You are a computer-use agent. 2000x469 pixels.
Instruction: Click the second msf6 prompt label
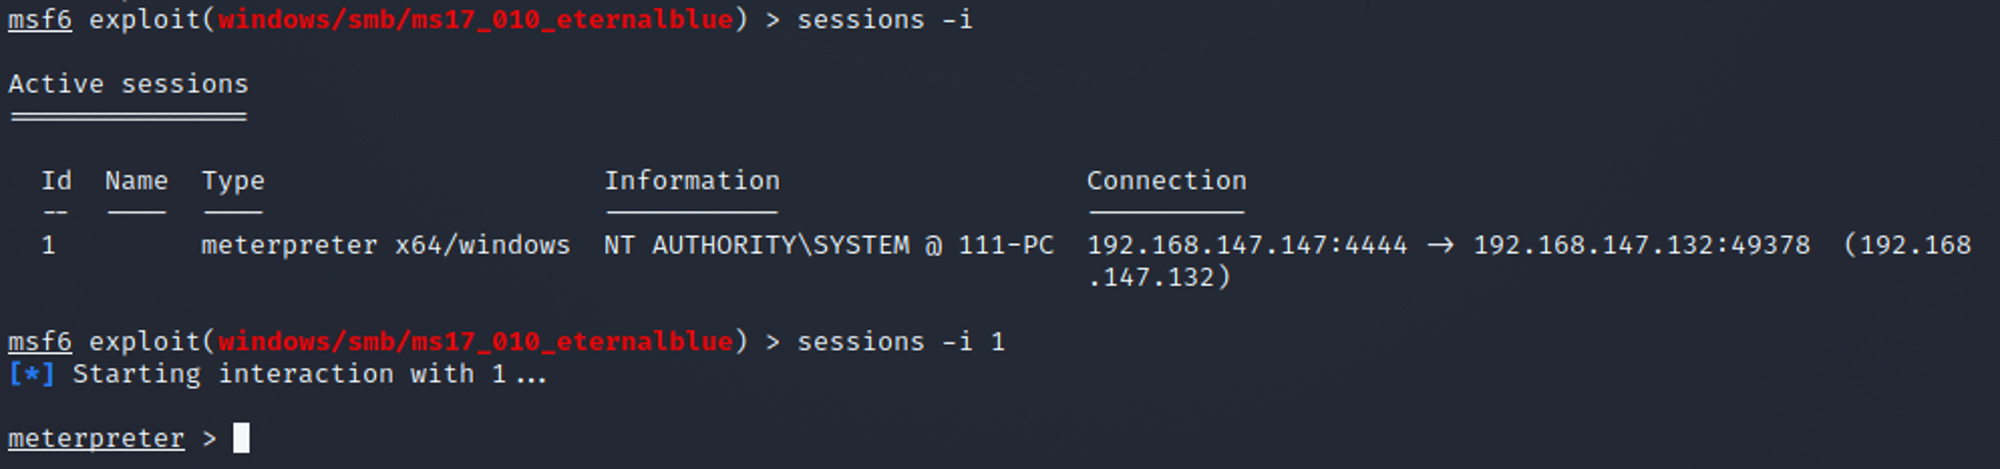pyautogui.click(x=40, y=342)
